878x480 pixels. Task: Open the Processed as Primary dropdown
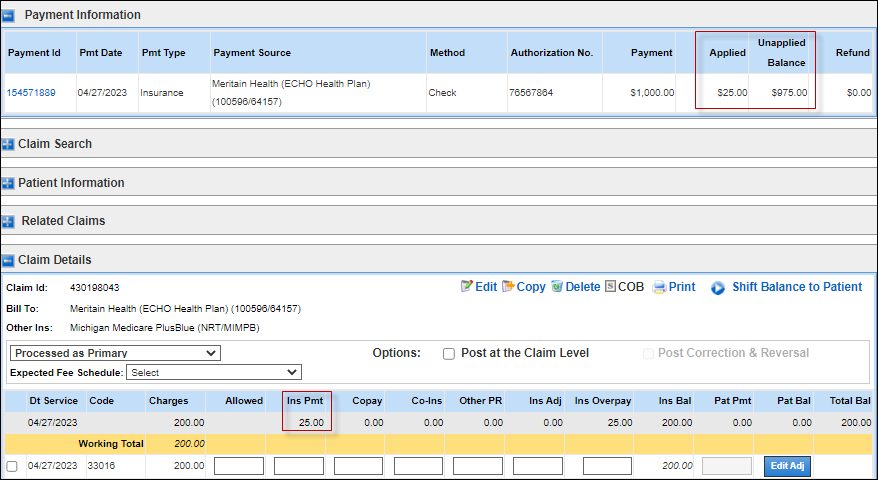point(115,353)
